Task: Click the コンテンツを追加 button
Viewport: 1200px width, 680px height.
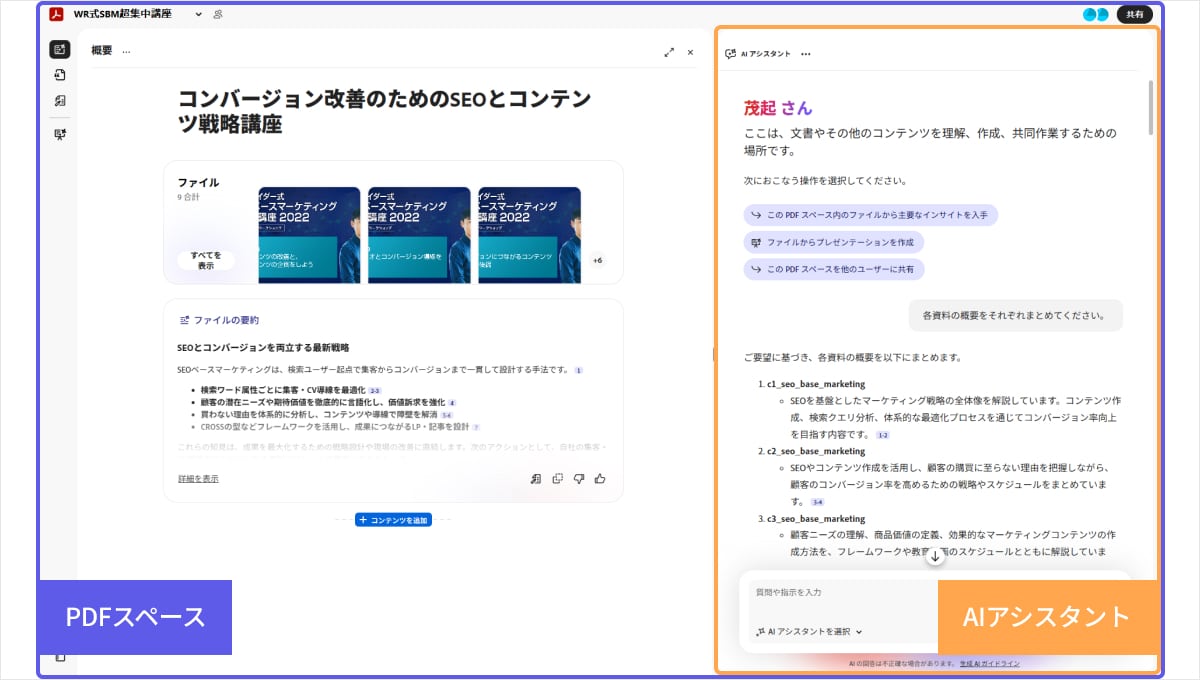Action: (393, 520)
